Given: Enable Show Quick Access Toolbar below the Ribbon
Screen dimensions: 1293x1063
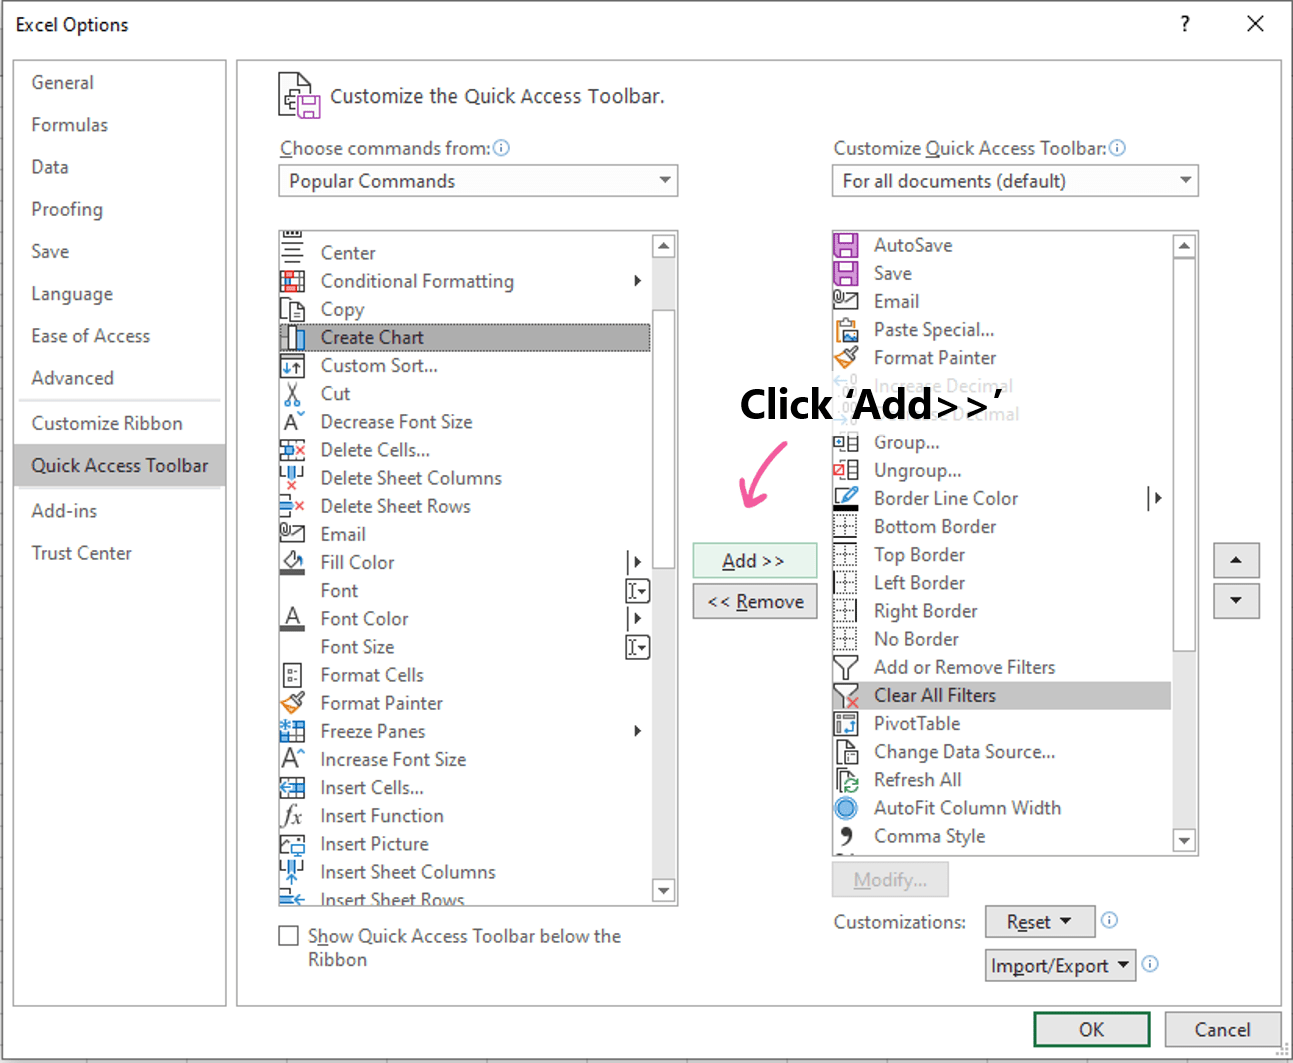Looking at the screenshot, I should coord(289,935).
